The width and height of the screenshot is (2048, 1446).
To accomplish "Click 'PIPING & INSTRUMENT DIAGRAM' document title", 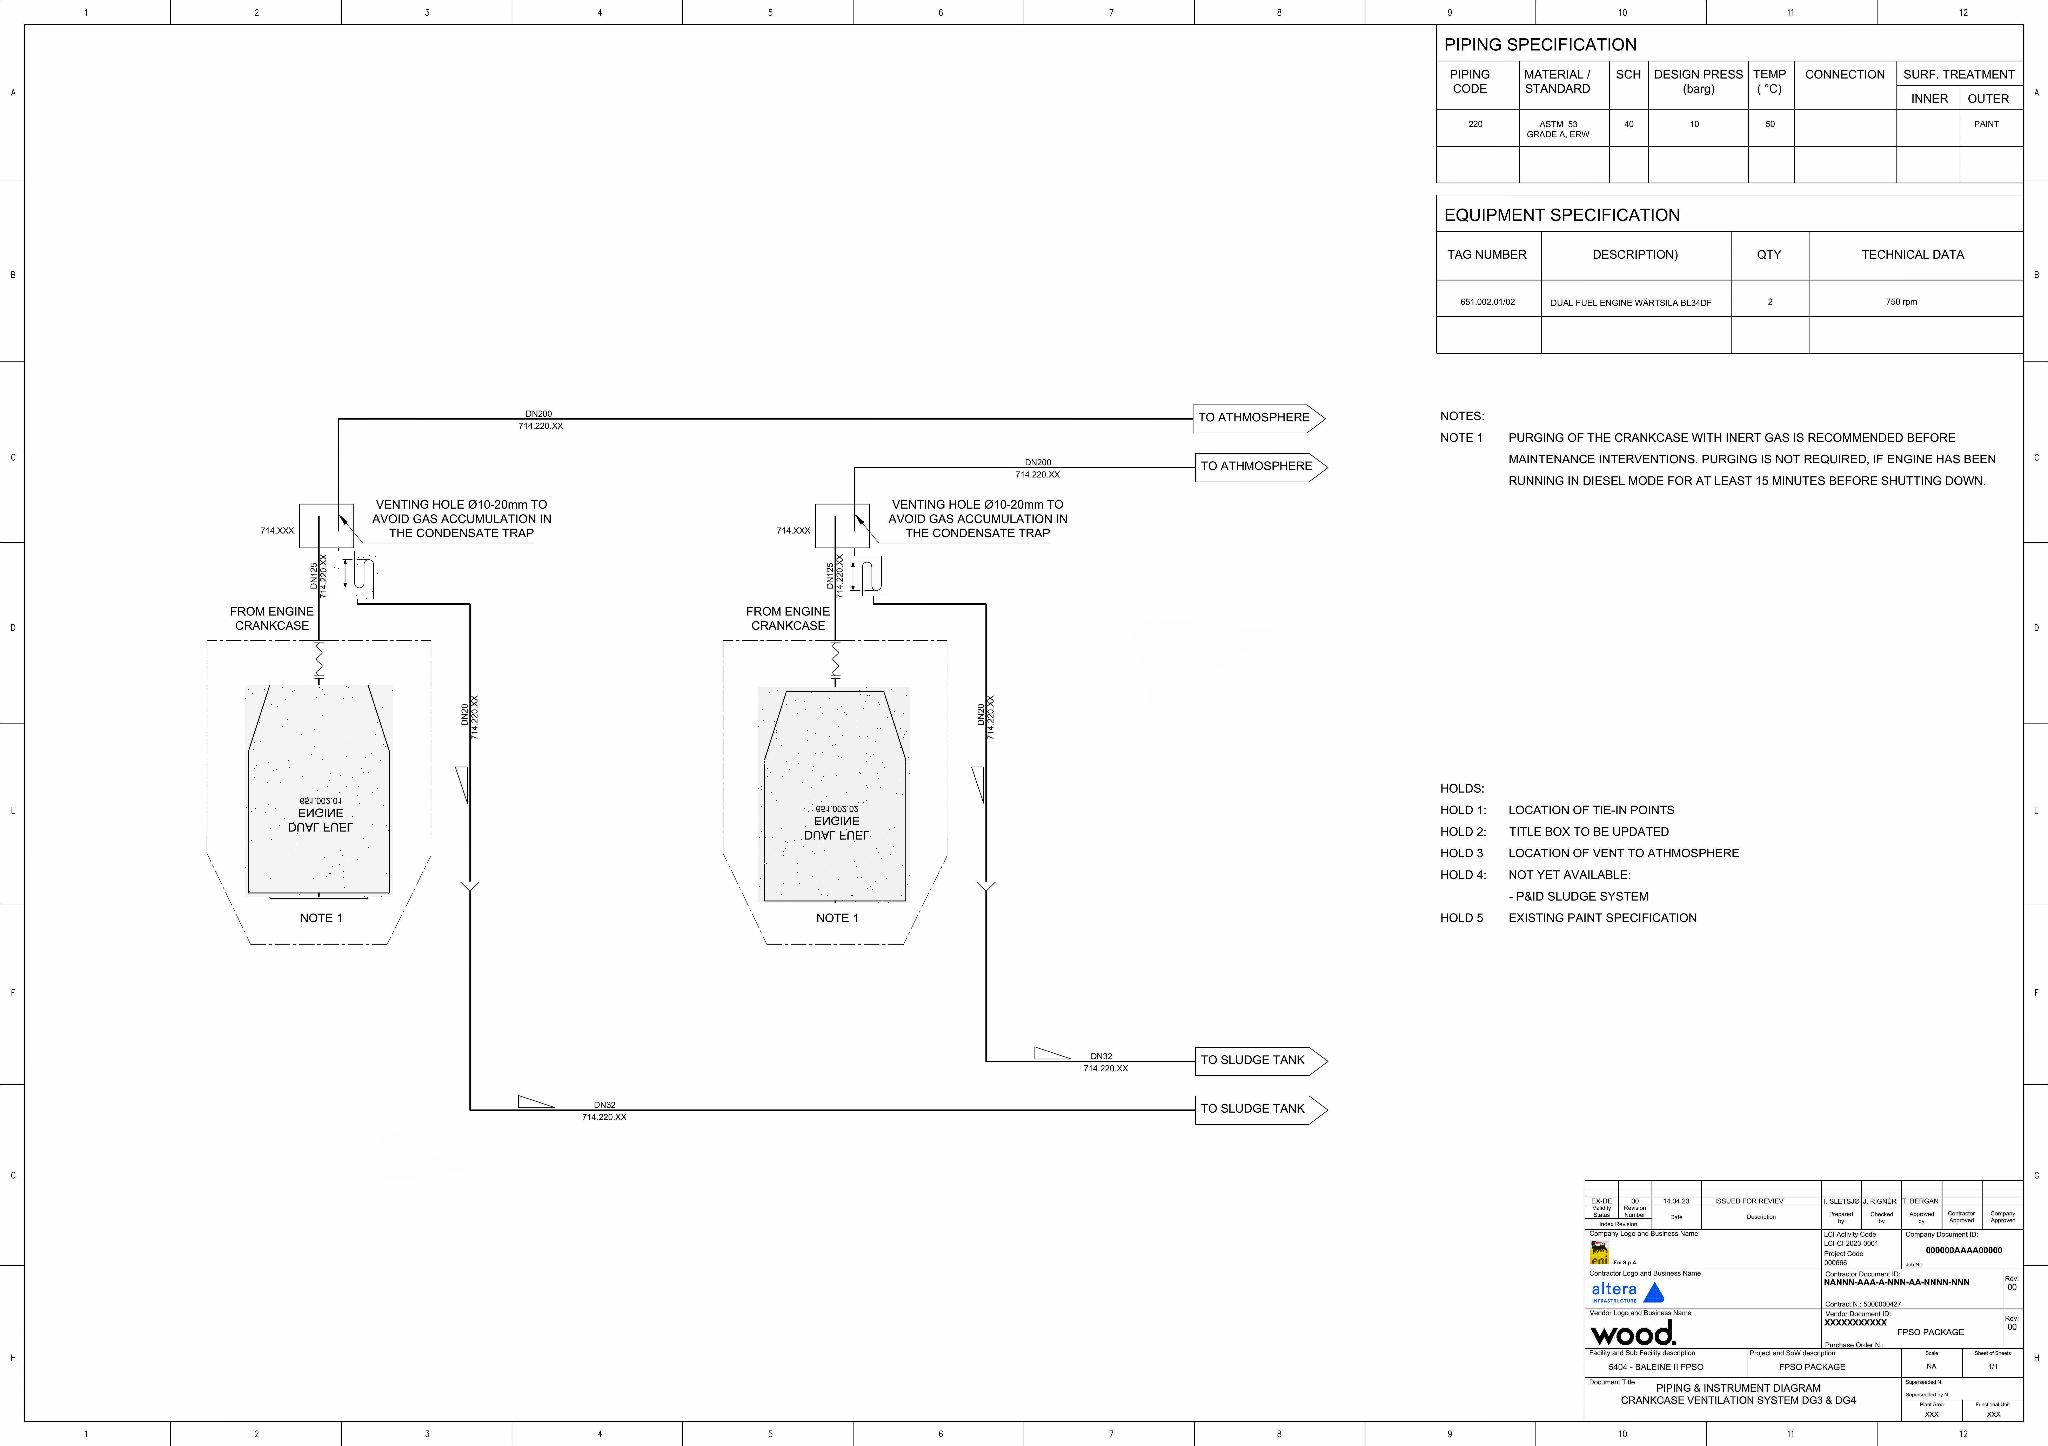I will 1738,1388.
